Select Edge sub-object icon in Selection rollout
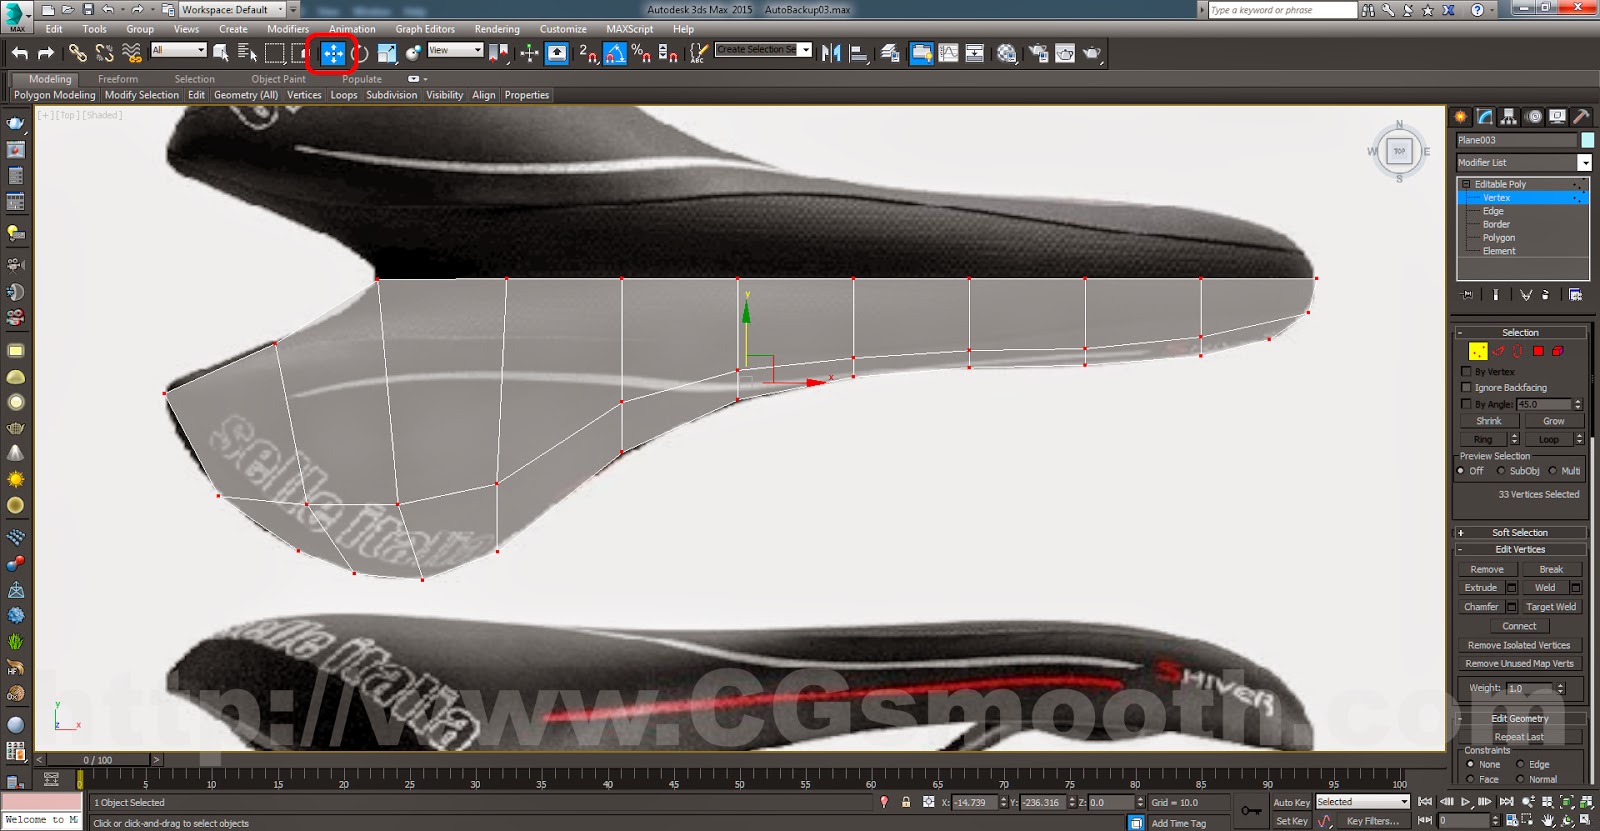The height and width of the screenshot is (831, 1600). coord(1498,351)
